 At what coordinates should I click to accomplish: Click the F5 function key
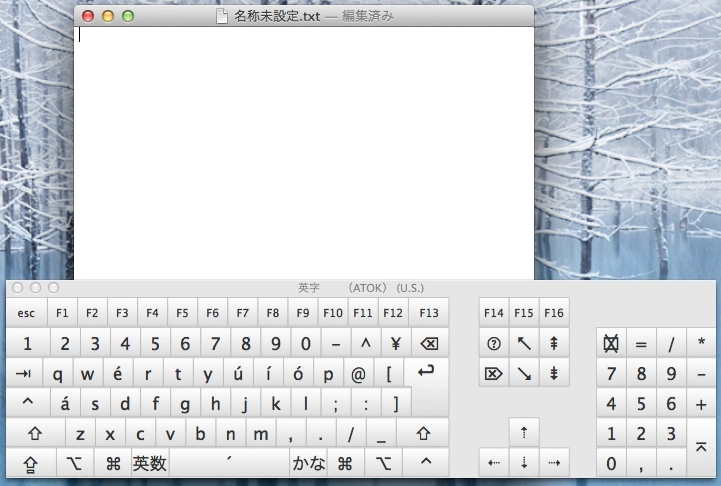(183, 313)
